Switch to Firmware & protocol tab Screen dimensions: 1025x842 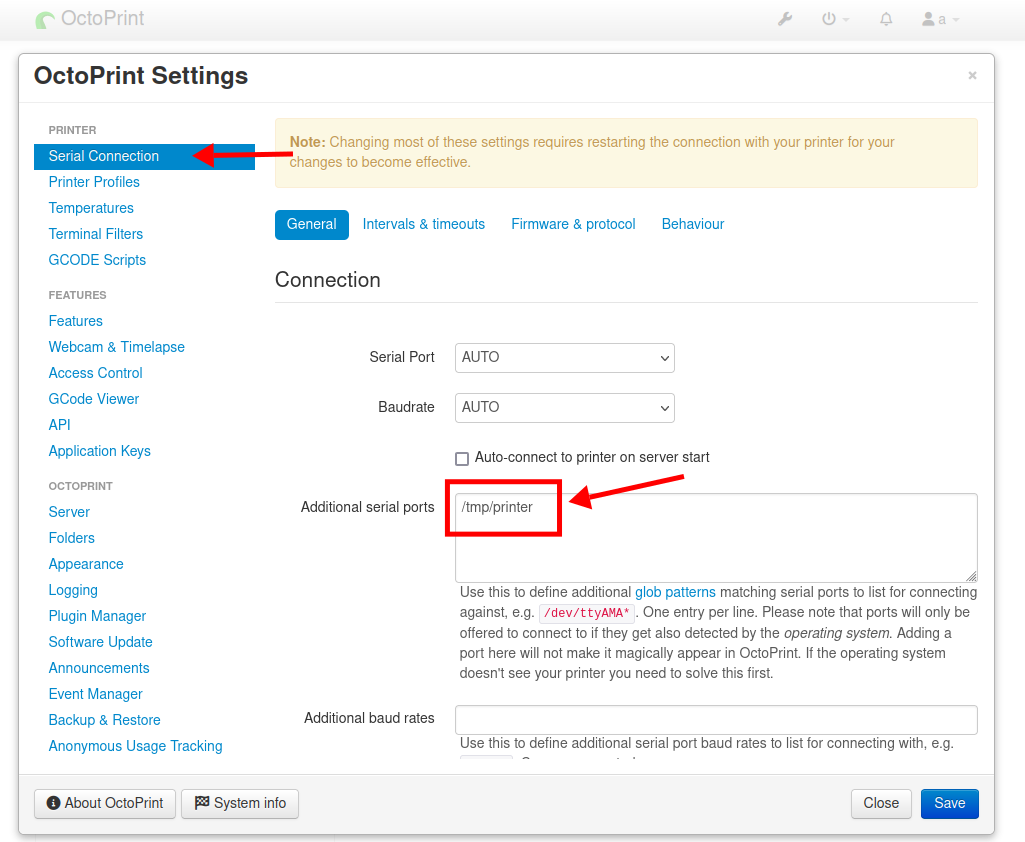click(573, 224)
